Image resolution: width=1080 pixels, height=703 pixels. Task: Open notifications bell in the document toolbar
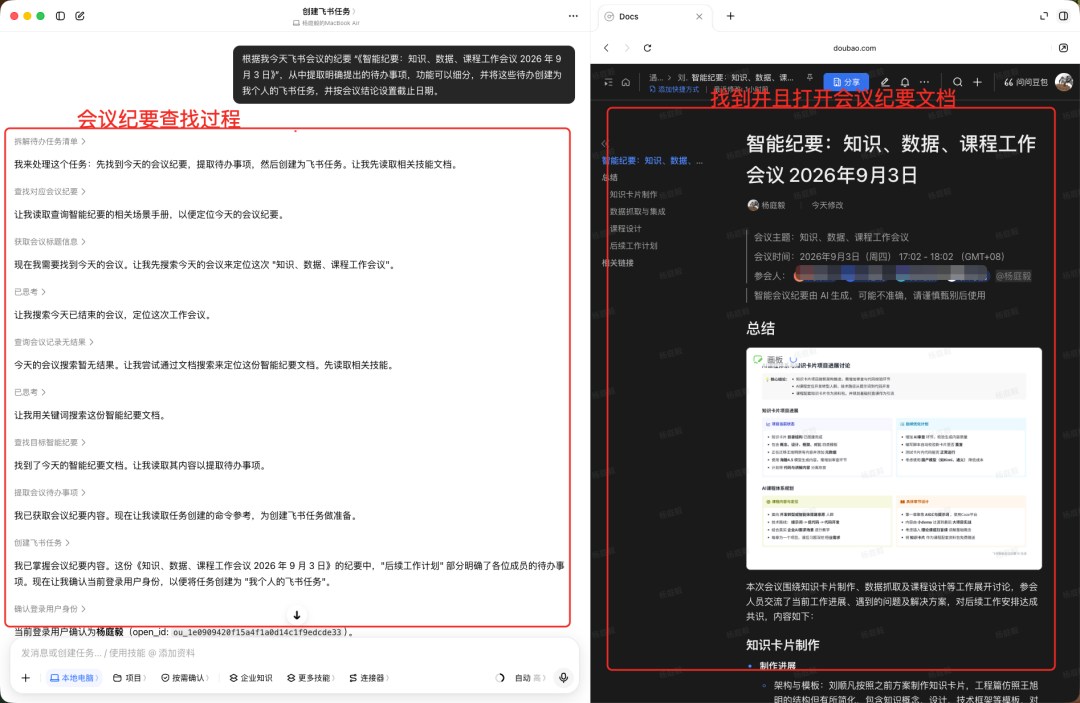pos(905,82)
